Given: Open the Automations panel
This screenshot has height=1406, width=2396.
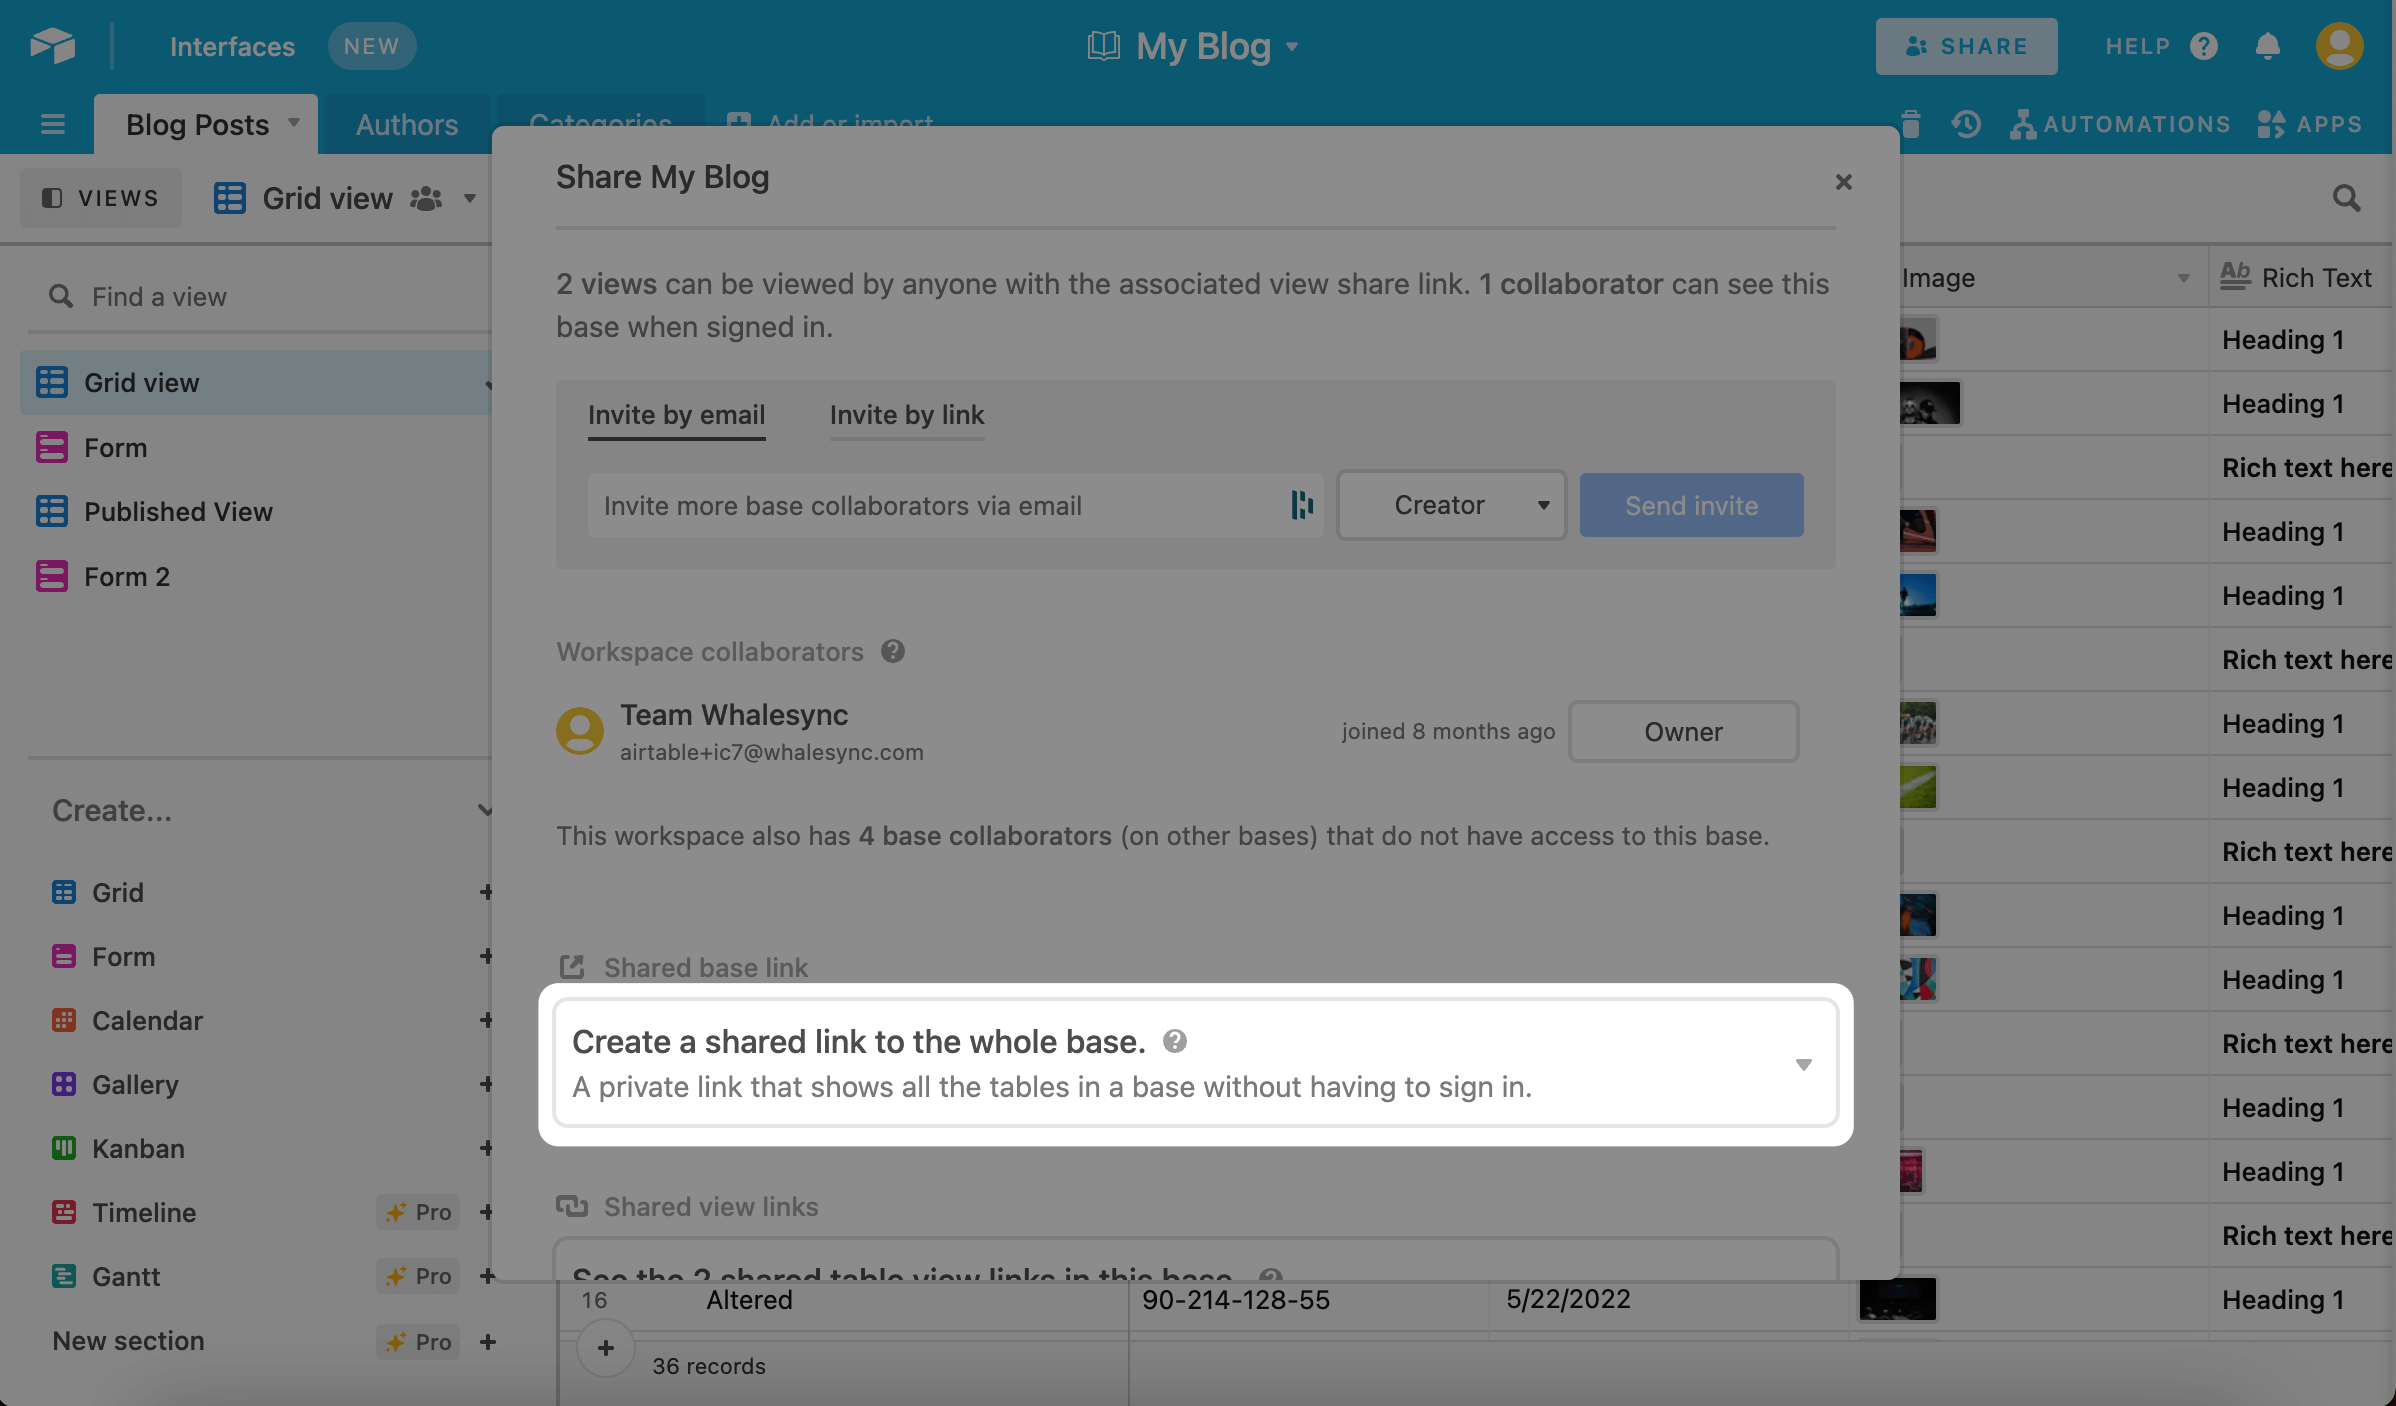Looking at the screenshot, I should click(2121, 123).
